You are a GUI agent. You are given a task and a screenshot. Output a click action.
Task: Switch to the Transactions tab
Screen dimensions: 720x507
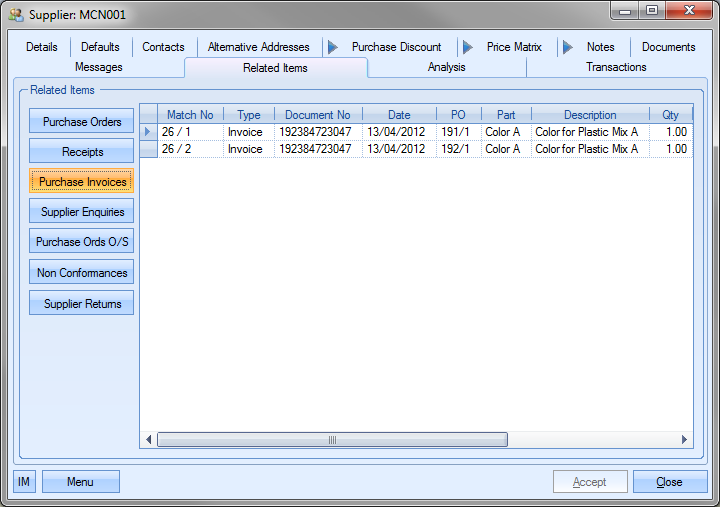point(615,67)
